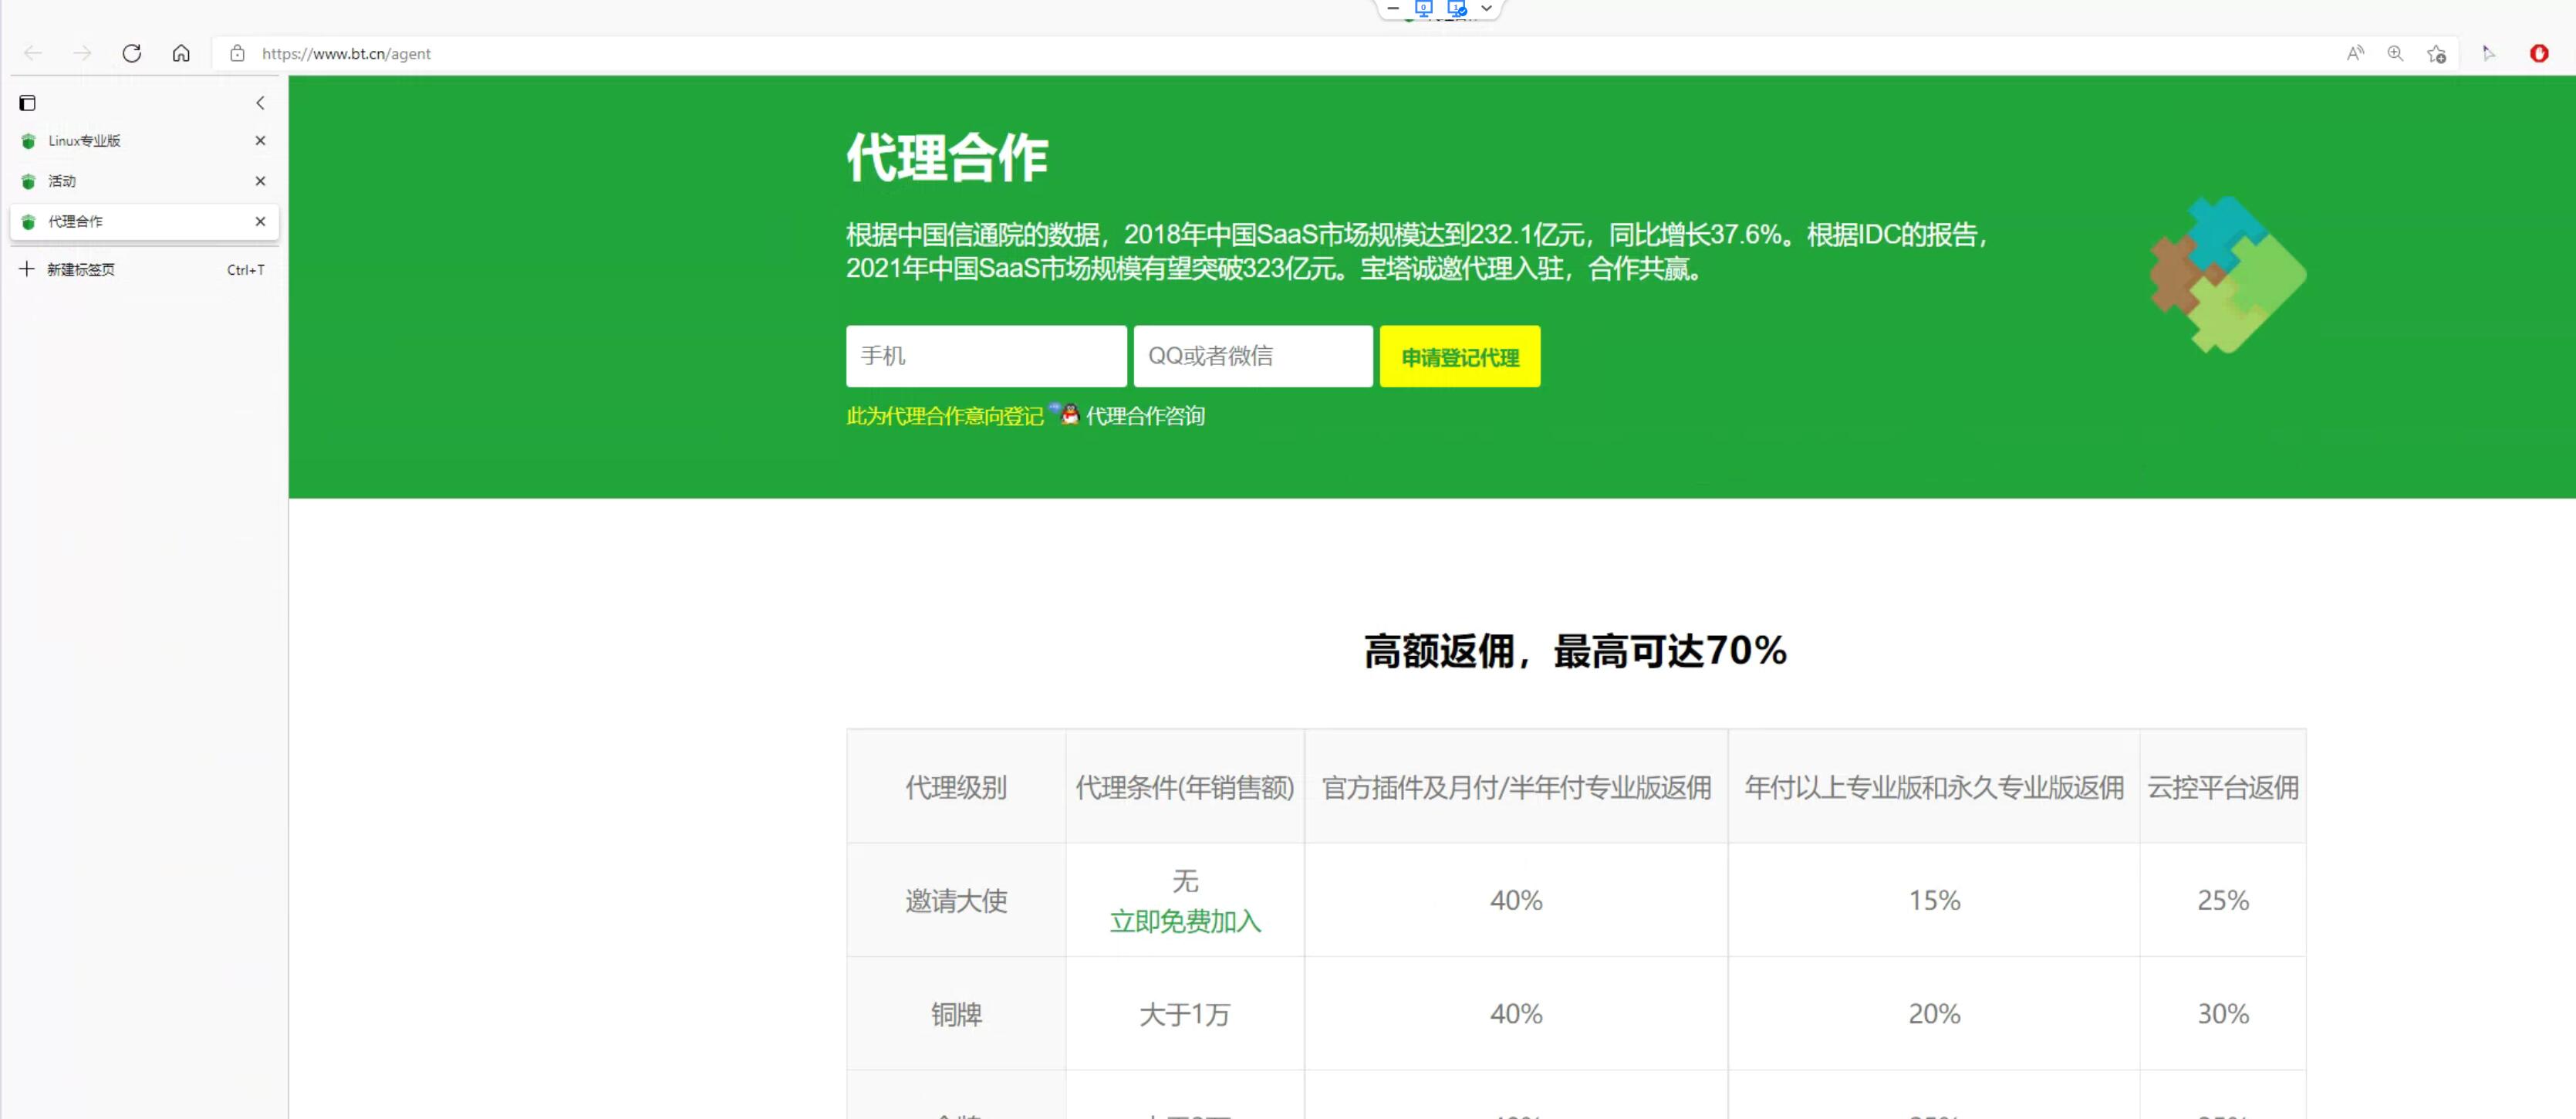Open a new tab via 新建标签页
The height and width of the screenshot is (1119, 2576).
[x=143, y=269]
